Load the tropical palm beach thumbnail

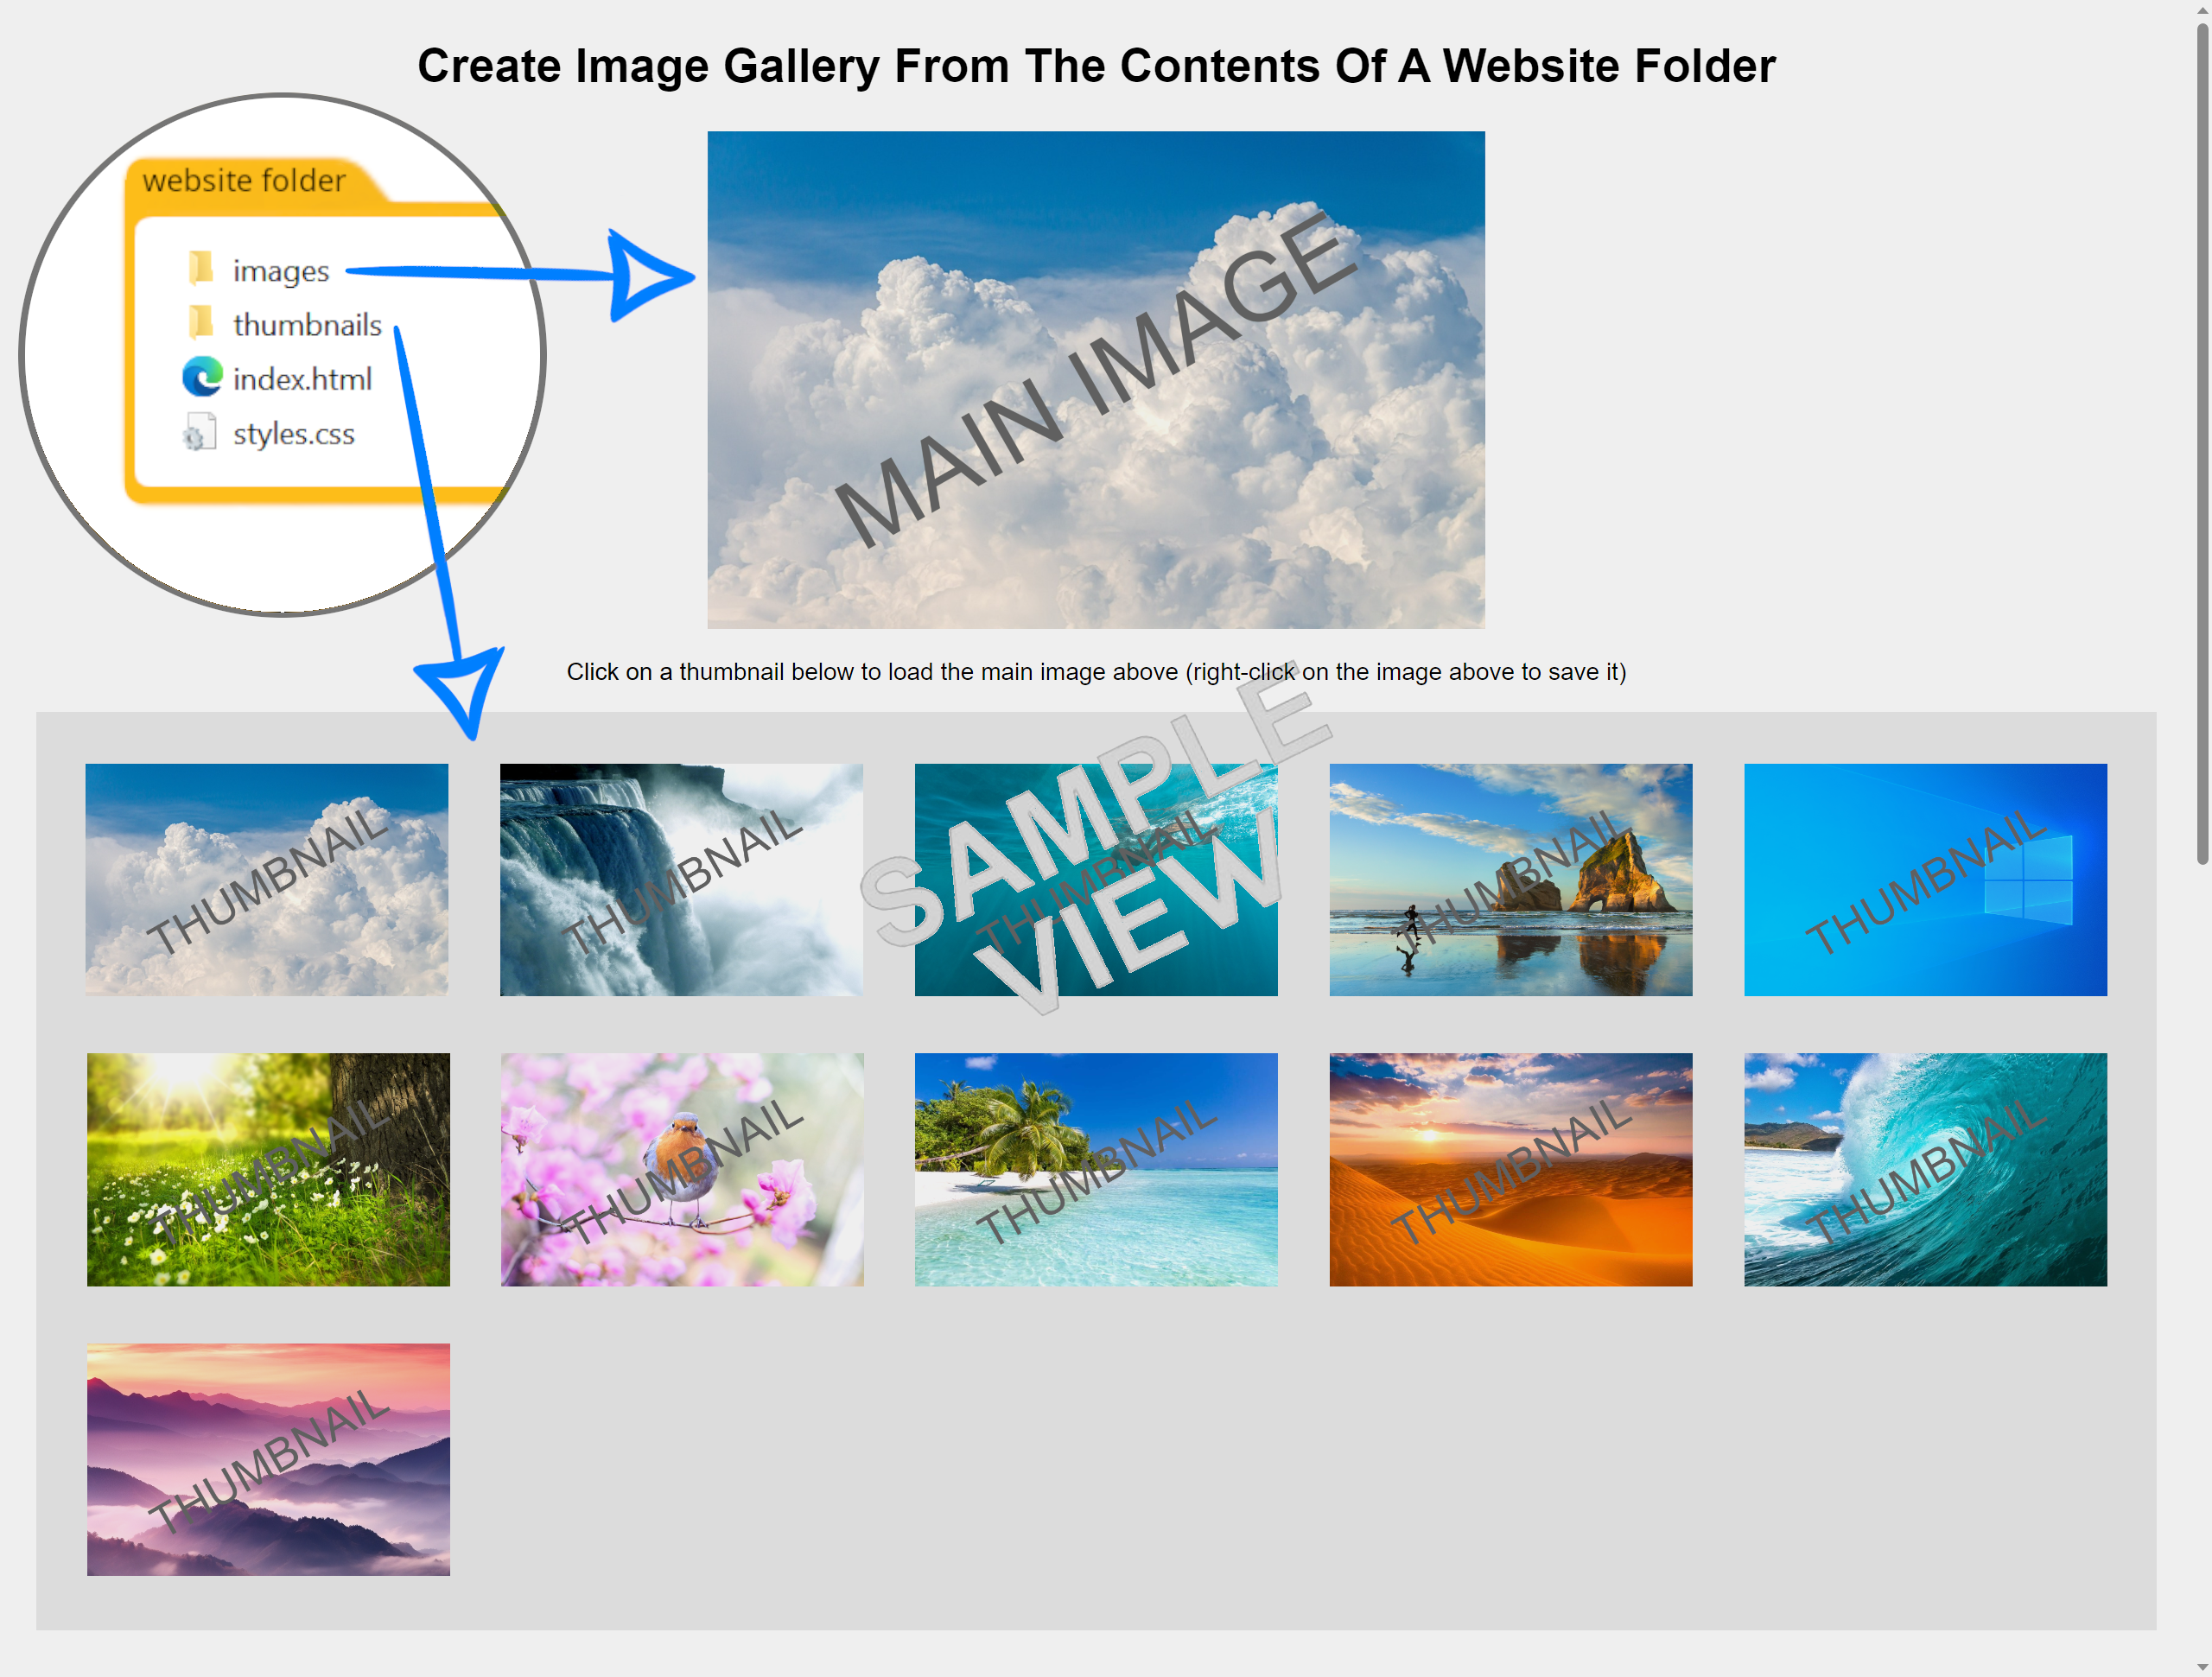1096,1169
